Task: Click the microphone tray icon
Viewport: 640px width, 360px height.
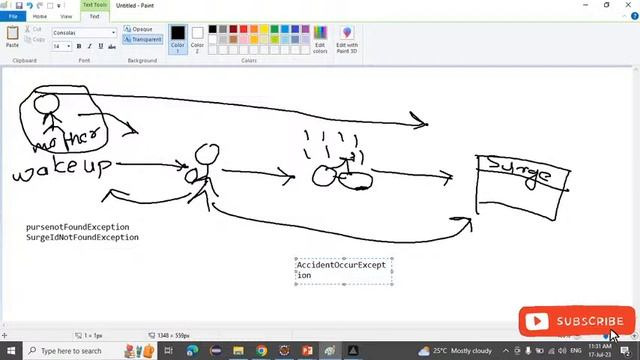Action: [x=528, y=351]
